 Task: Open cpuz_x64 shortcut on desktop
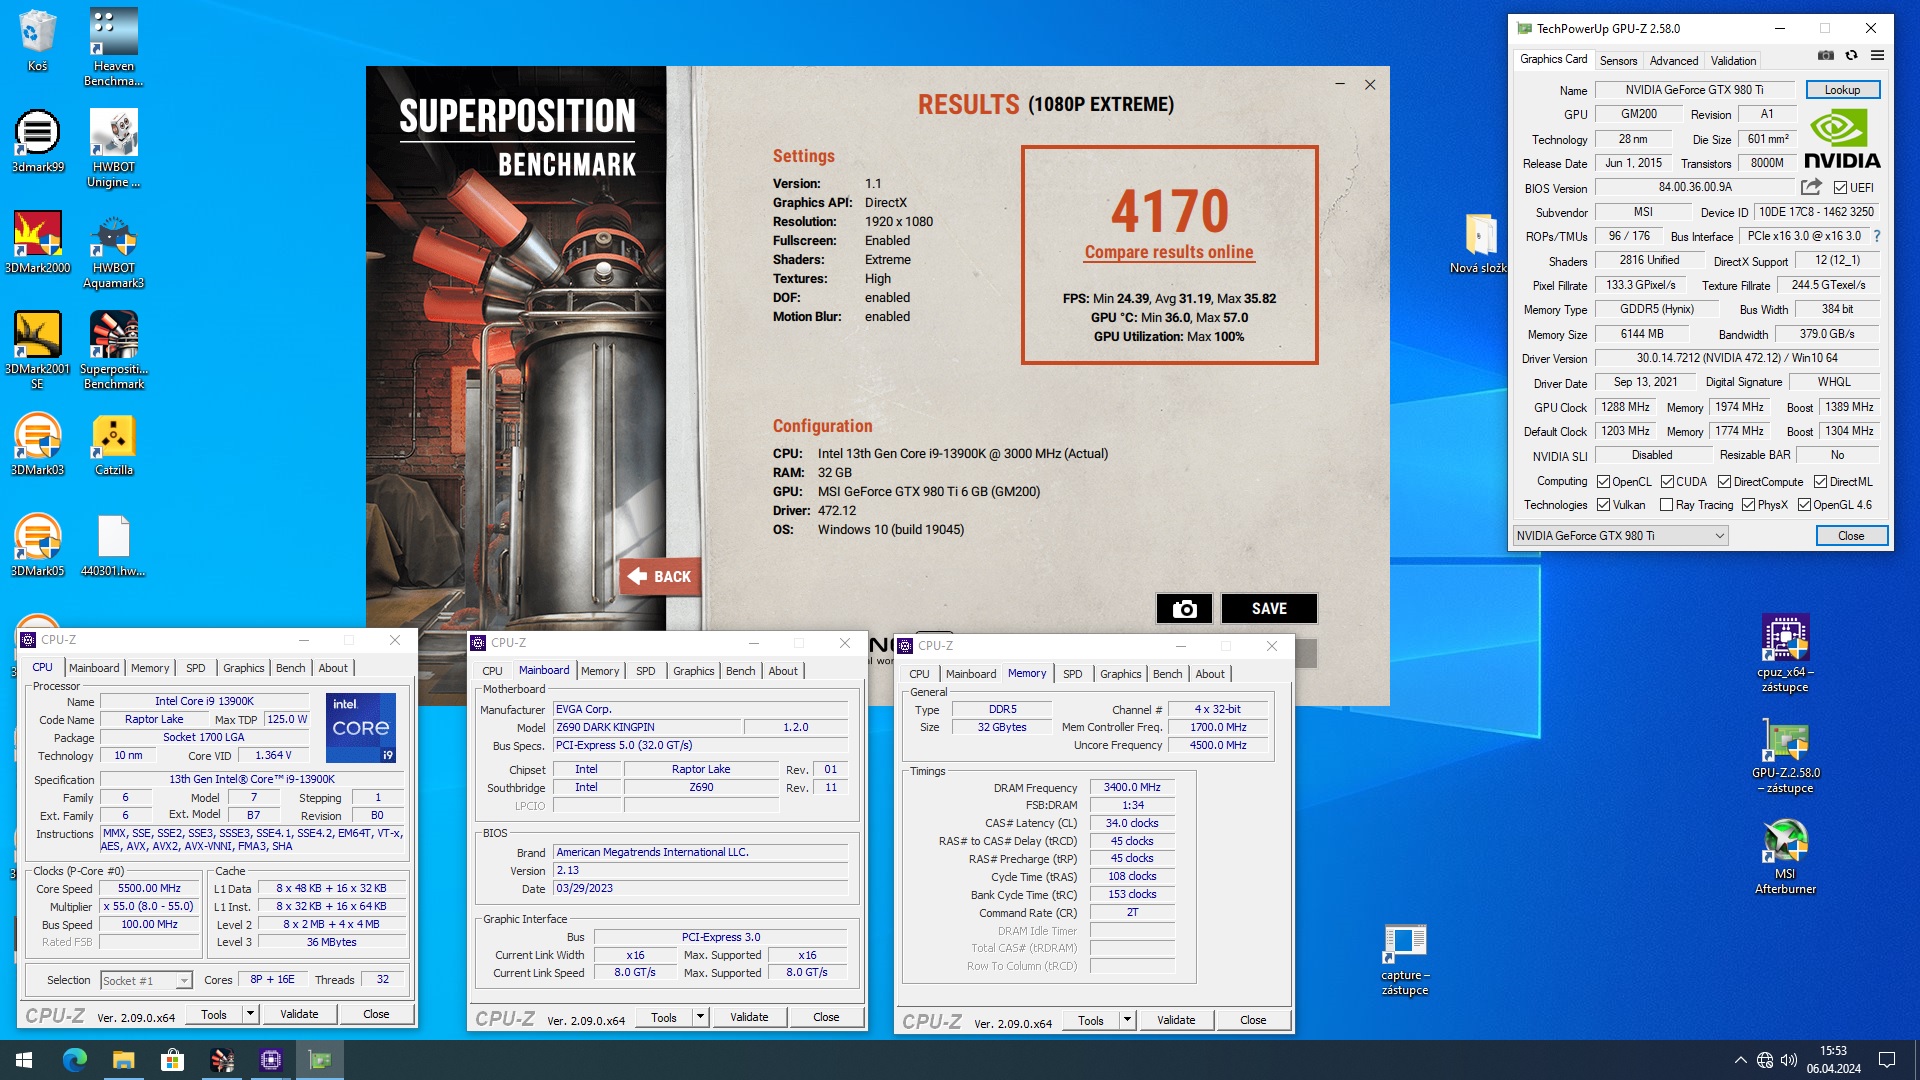click(x=1785, y=654)
